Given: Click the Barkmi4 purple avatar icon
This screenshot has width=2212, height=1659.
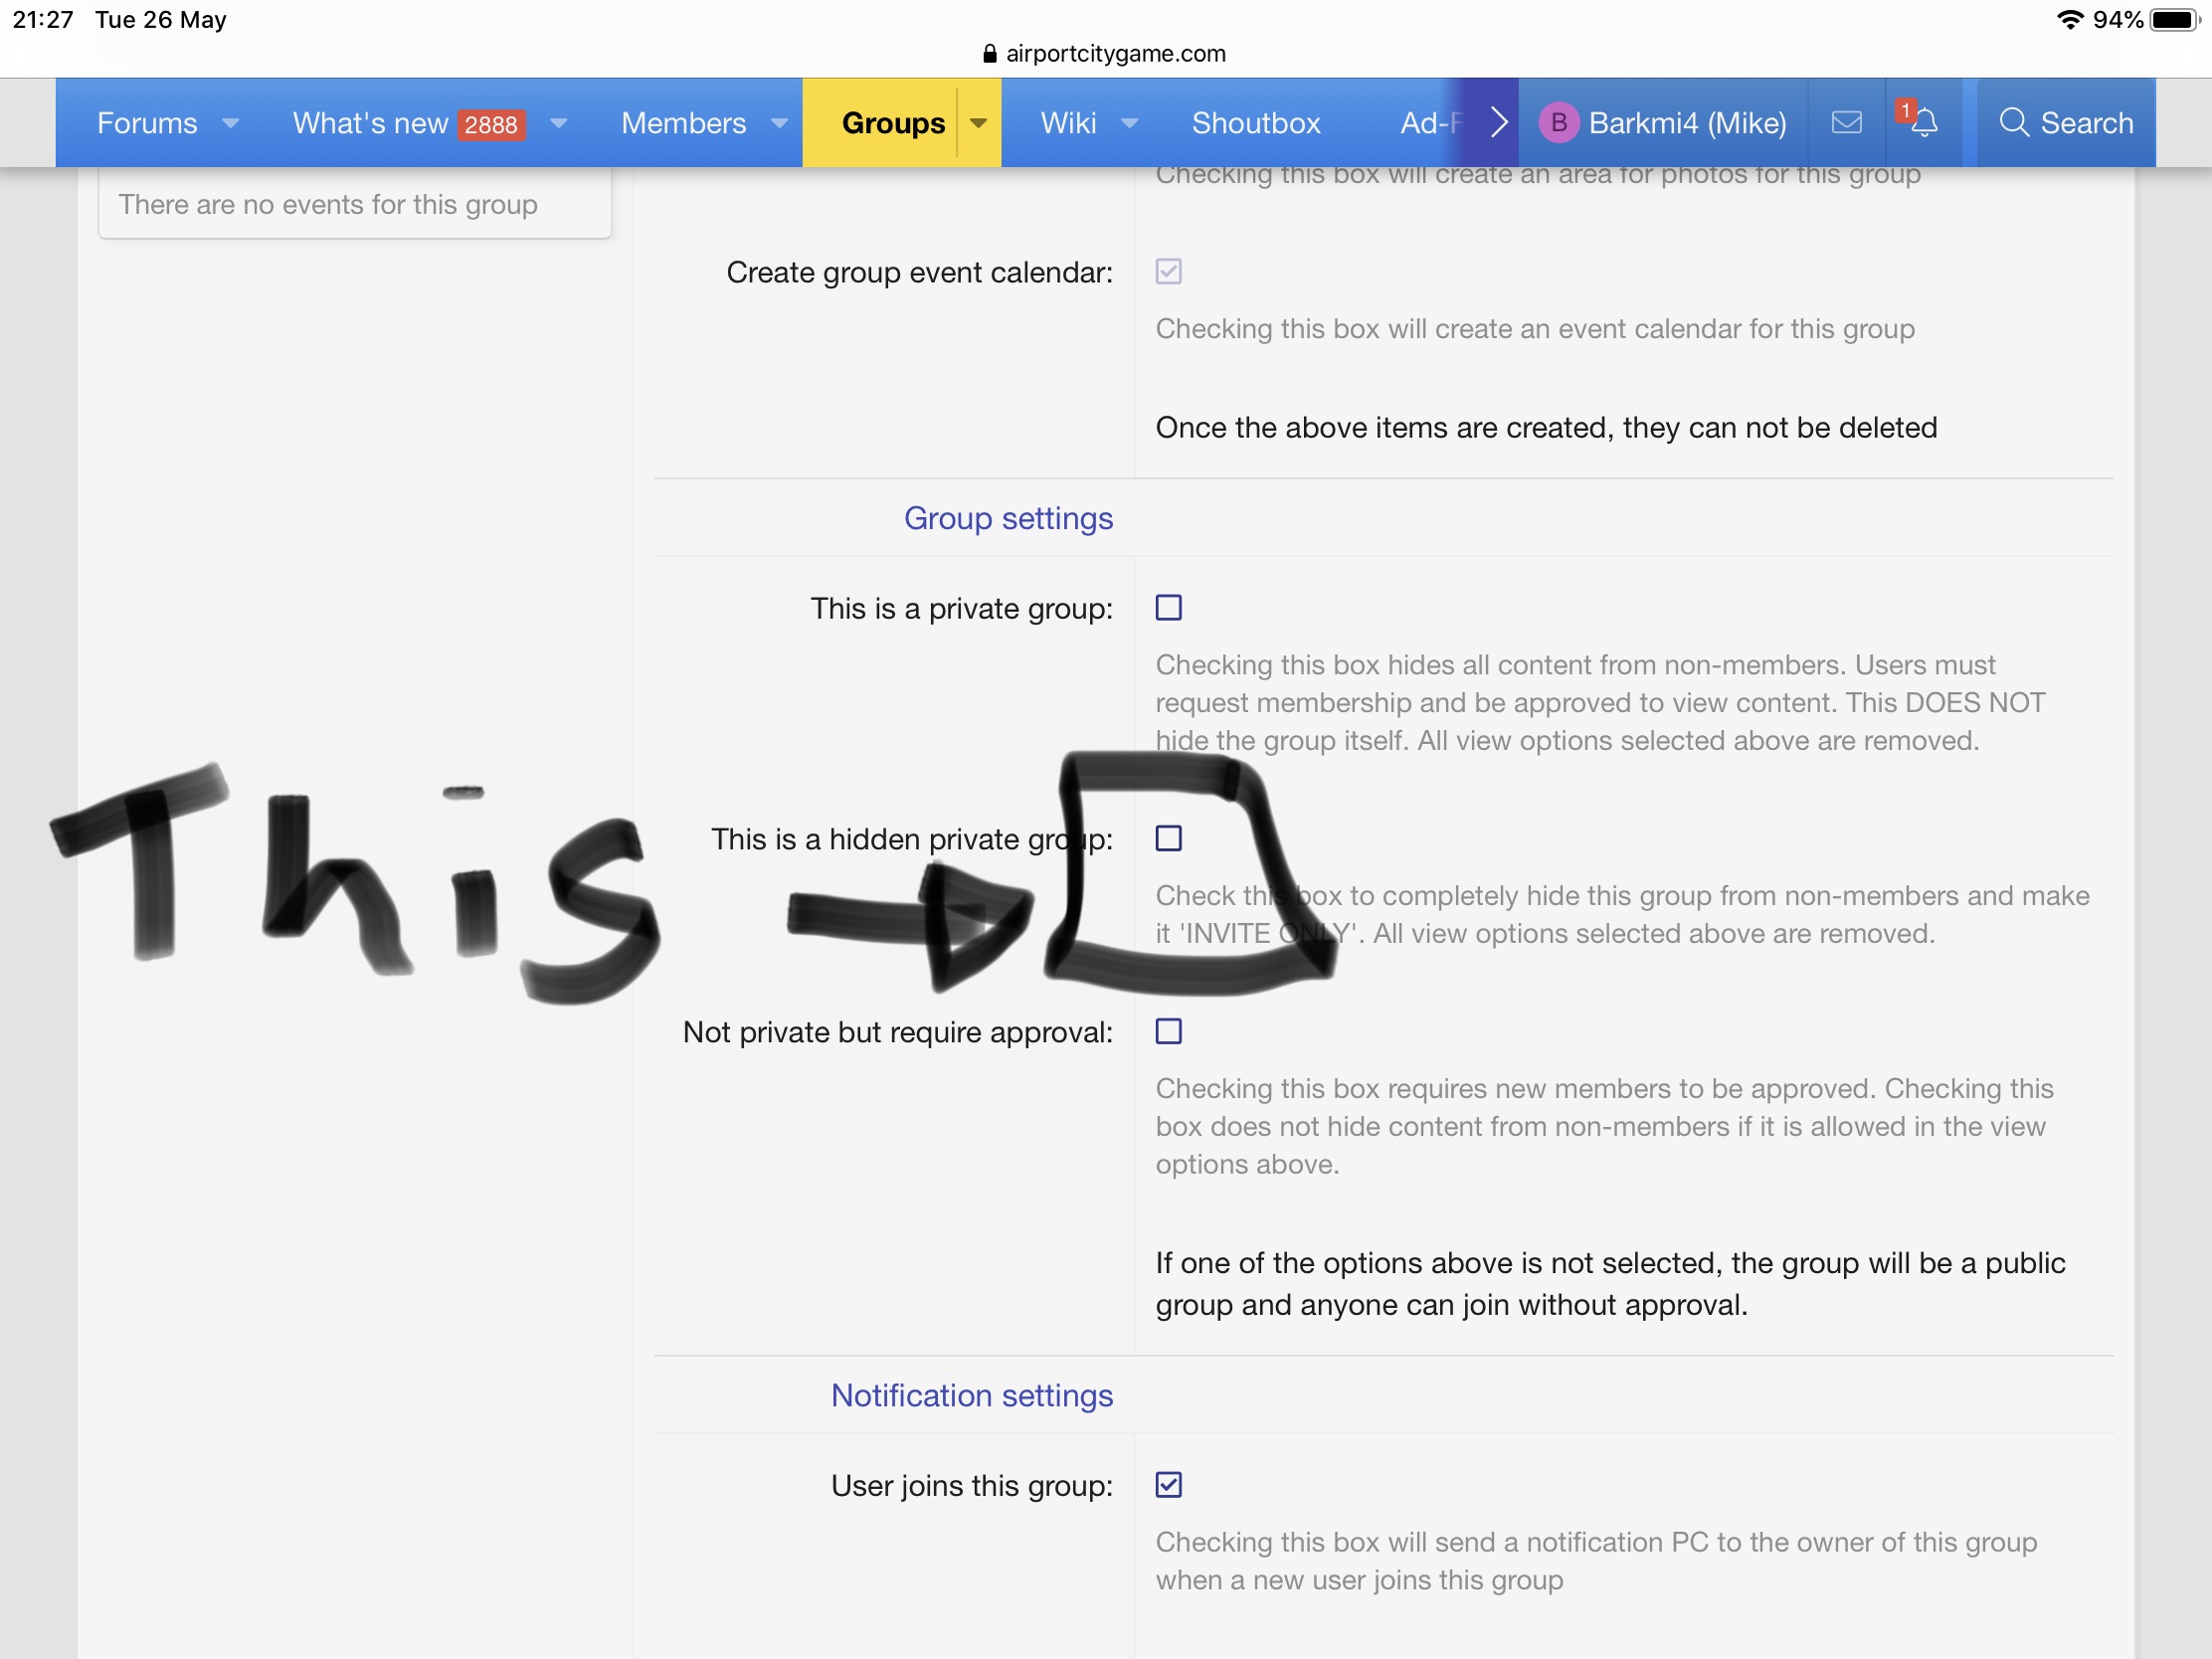Looking at the screenshot, I should (x=1557, y=123).
